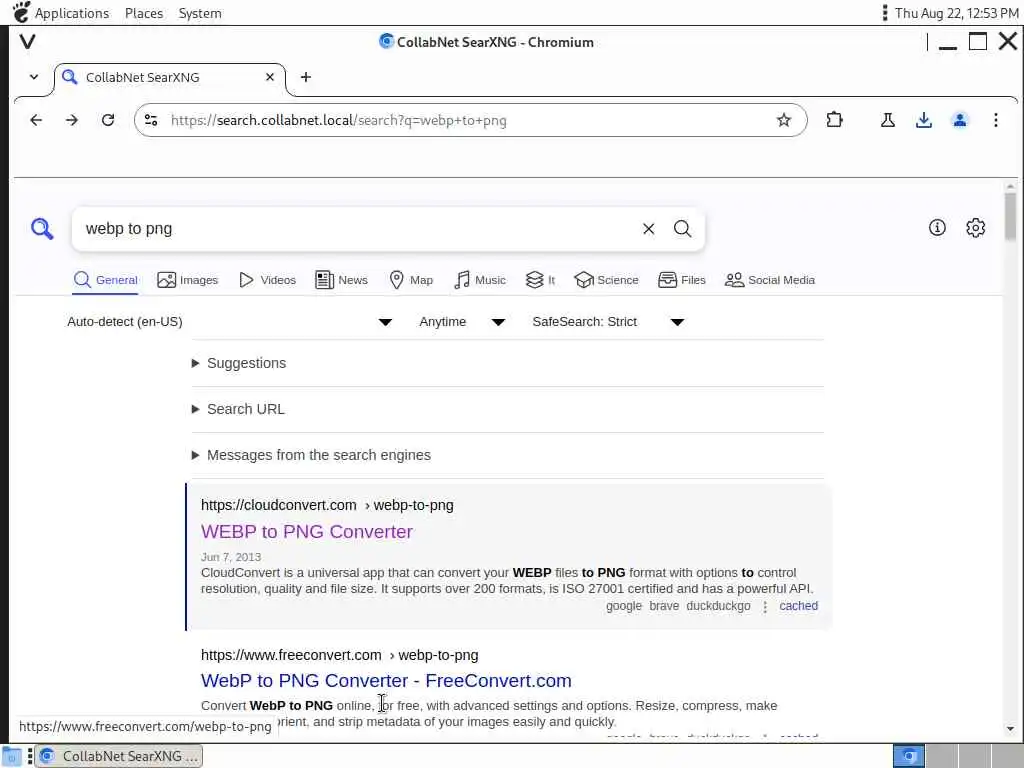This screenshot has height=768, width=1024.
Task: Bookmark this page with star icon
Action: pyautogui.click(x=784, y=120)
